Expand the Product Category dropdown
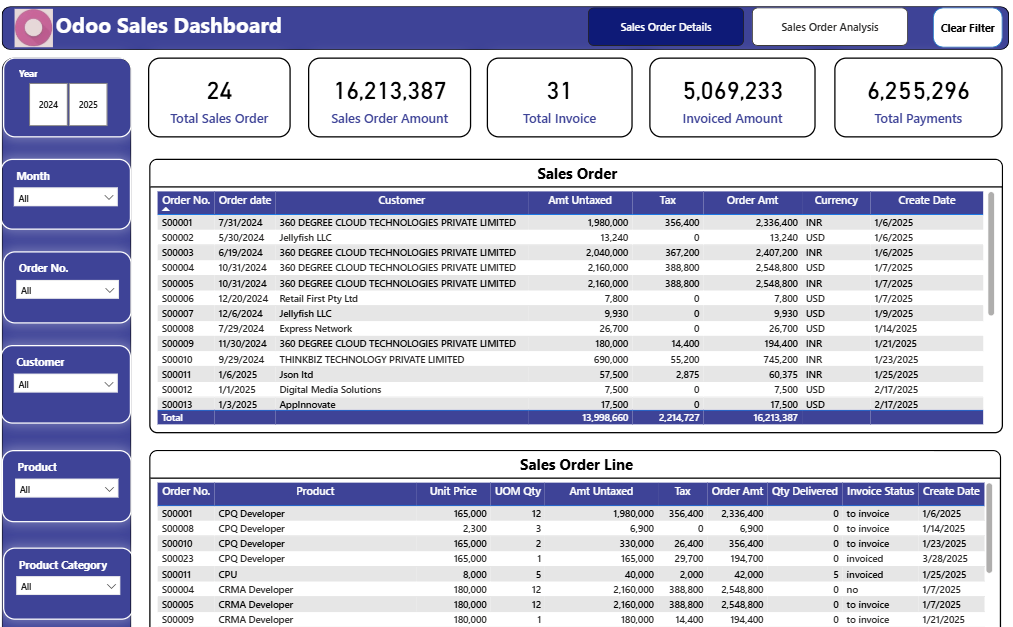 pyautogui.click(x=68, y=586)
